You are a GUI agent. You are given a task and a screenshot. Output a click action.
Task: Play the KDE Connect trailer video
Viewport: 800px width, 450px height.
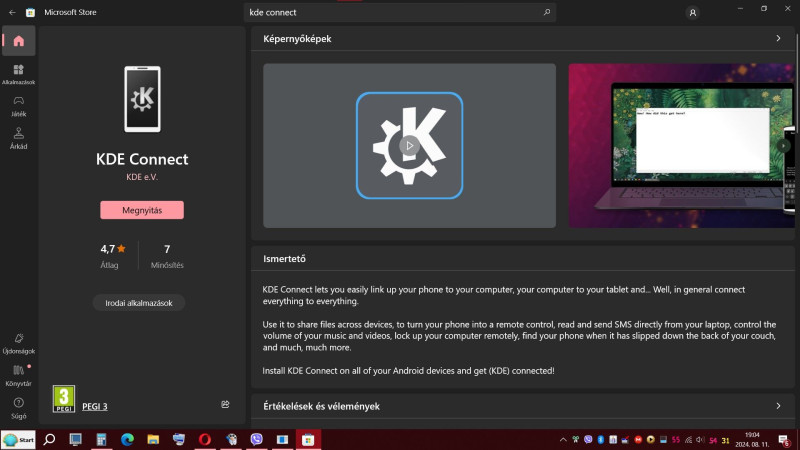409,145
